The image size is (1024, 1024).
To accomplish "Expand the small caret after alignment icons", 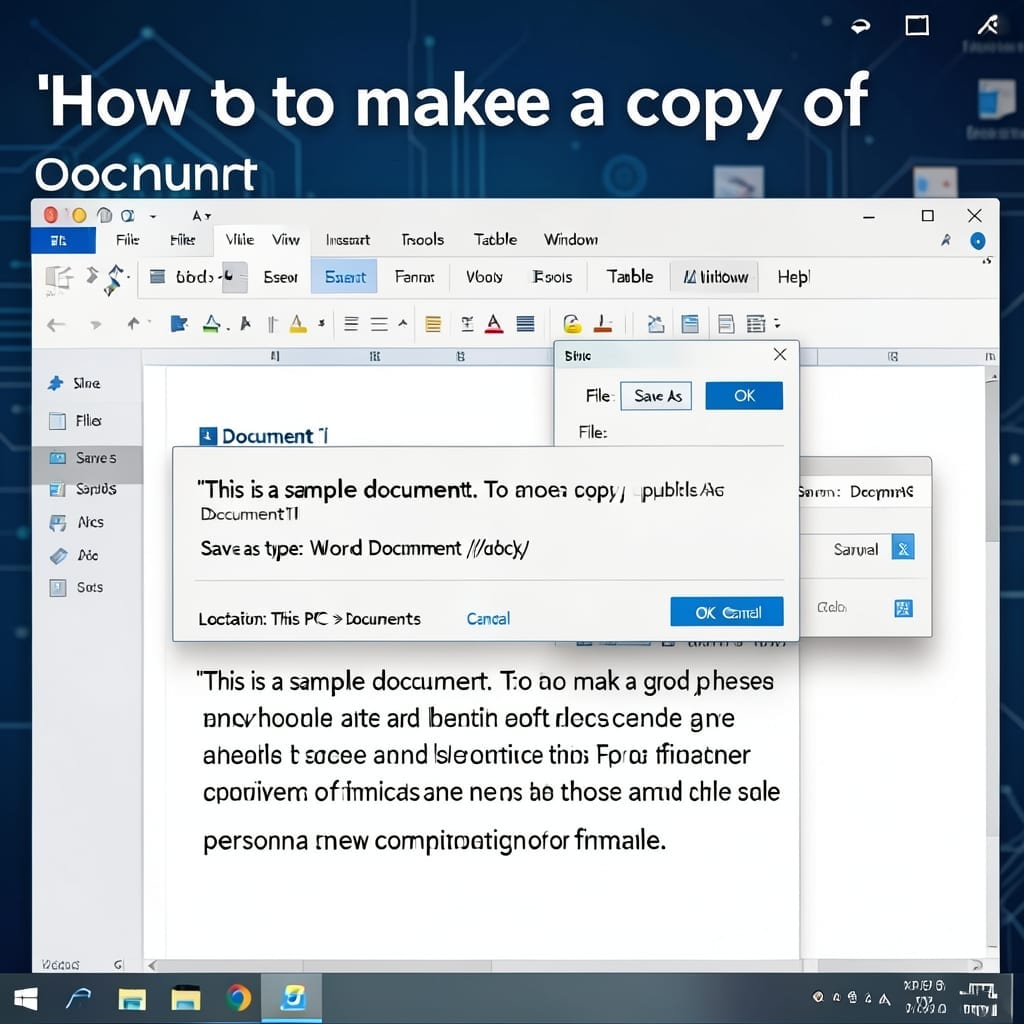I will [403, 323].
